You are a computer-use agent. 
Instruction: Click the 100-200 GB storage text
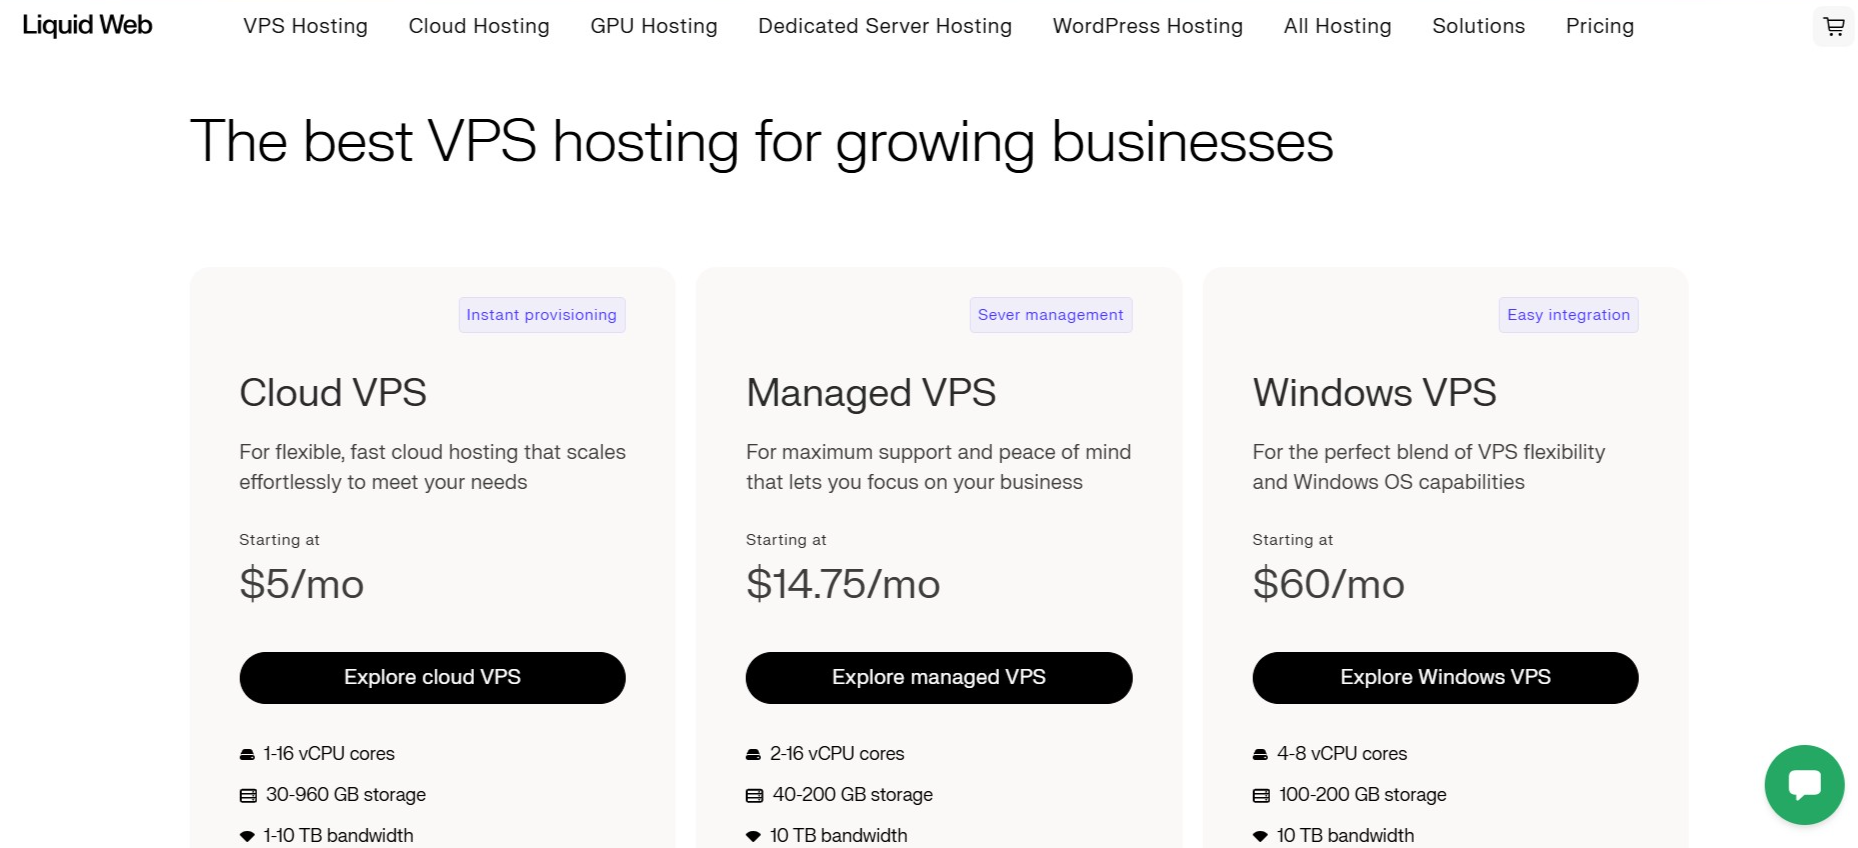pyautogui.click(x=1363, y=795)
